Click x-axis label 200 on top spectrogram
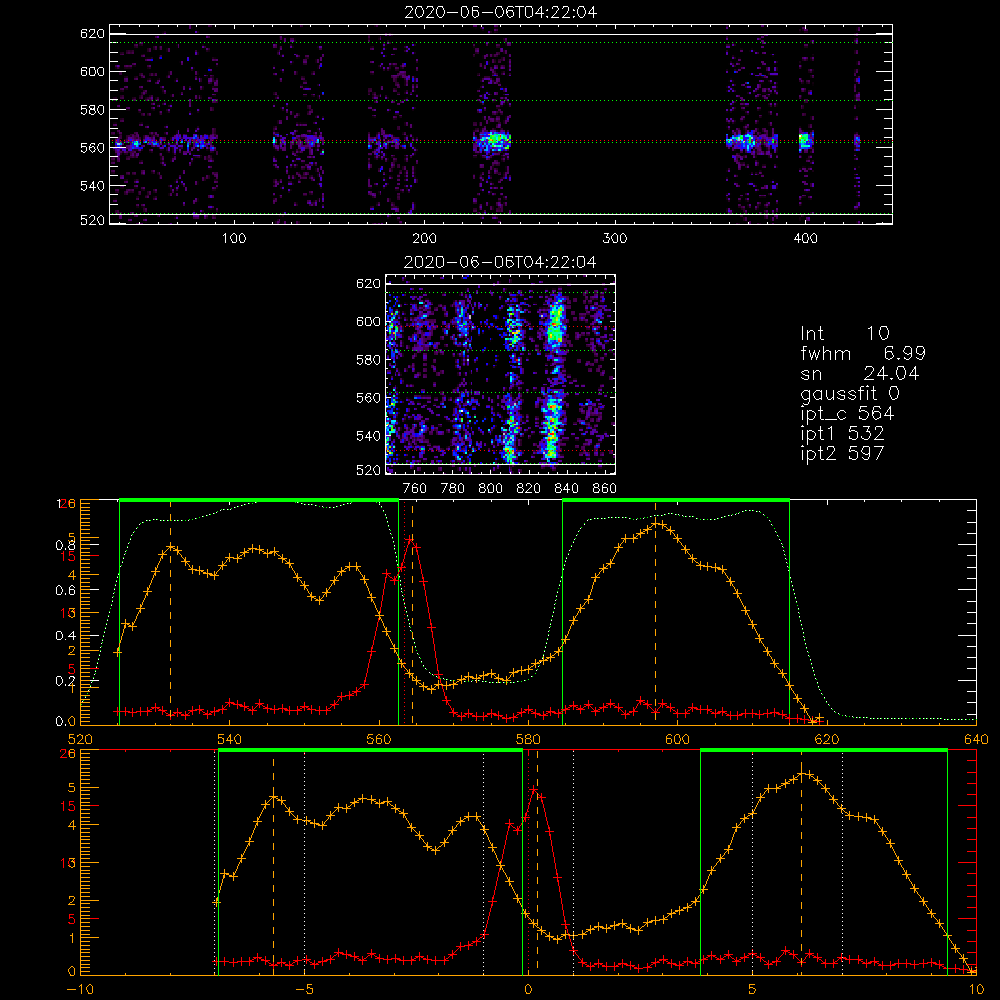This screenshot has height=1000, width=1000. coord(424,239)
